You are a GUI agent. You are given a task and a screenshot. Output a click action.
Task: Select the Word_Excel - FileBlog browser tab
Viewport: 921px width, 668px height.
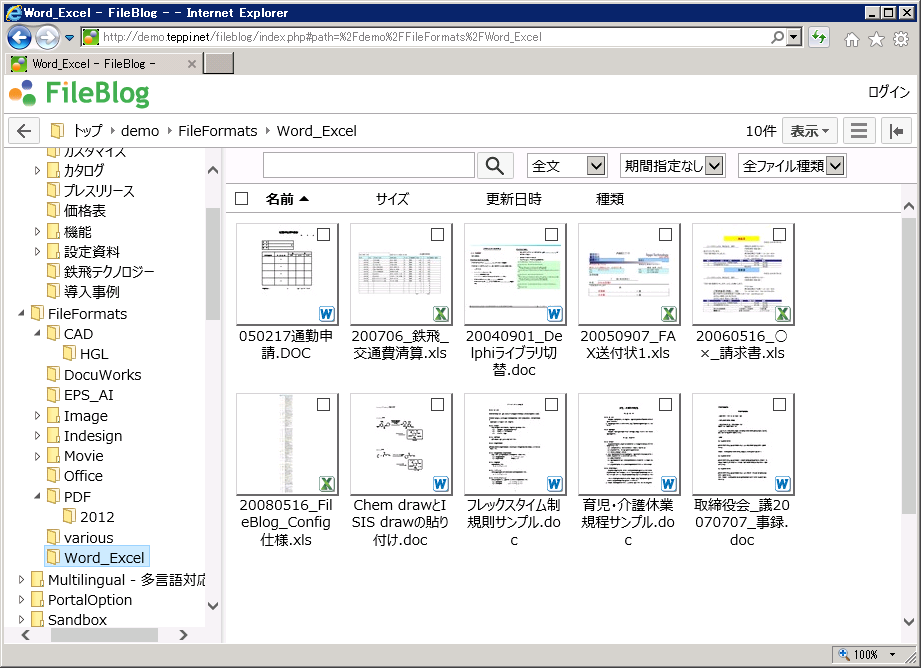click(x=103, y=63)
